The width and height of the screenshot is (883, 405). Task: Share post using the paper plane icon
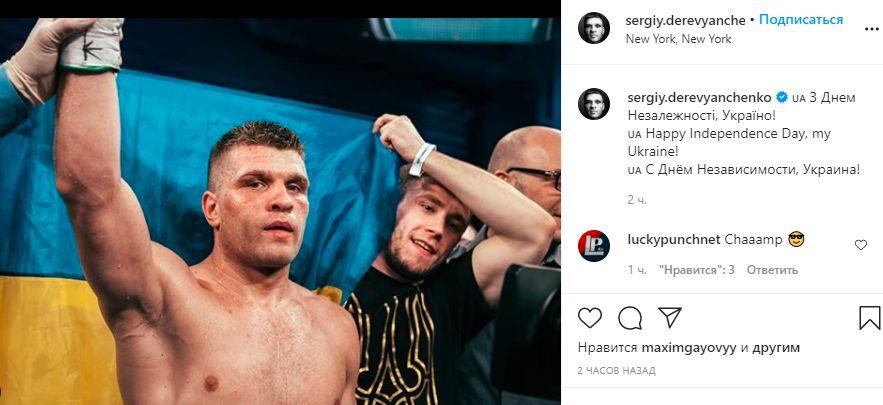coord(670,318)
